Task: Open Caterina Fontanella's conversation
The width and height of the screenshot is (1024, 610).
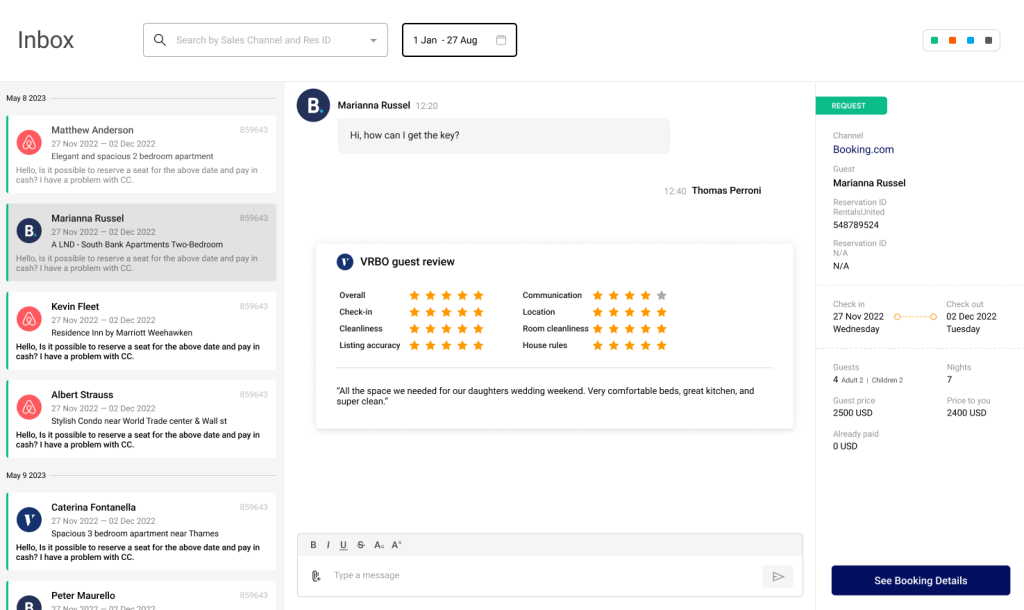Action: click(x=142, y=531)
